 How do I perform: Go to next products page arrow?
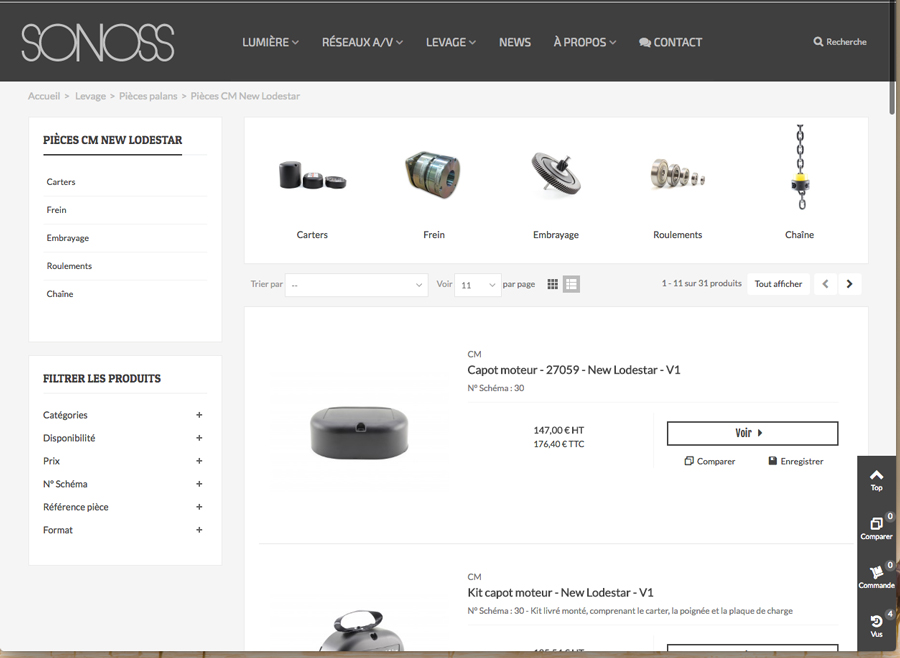pos(849,284)
